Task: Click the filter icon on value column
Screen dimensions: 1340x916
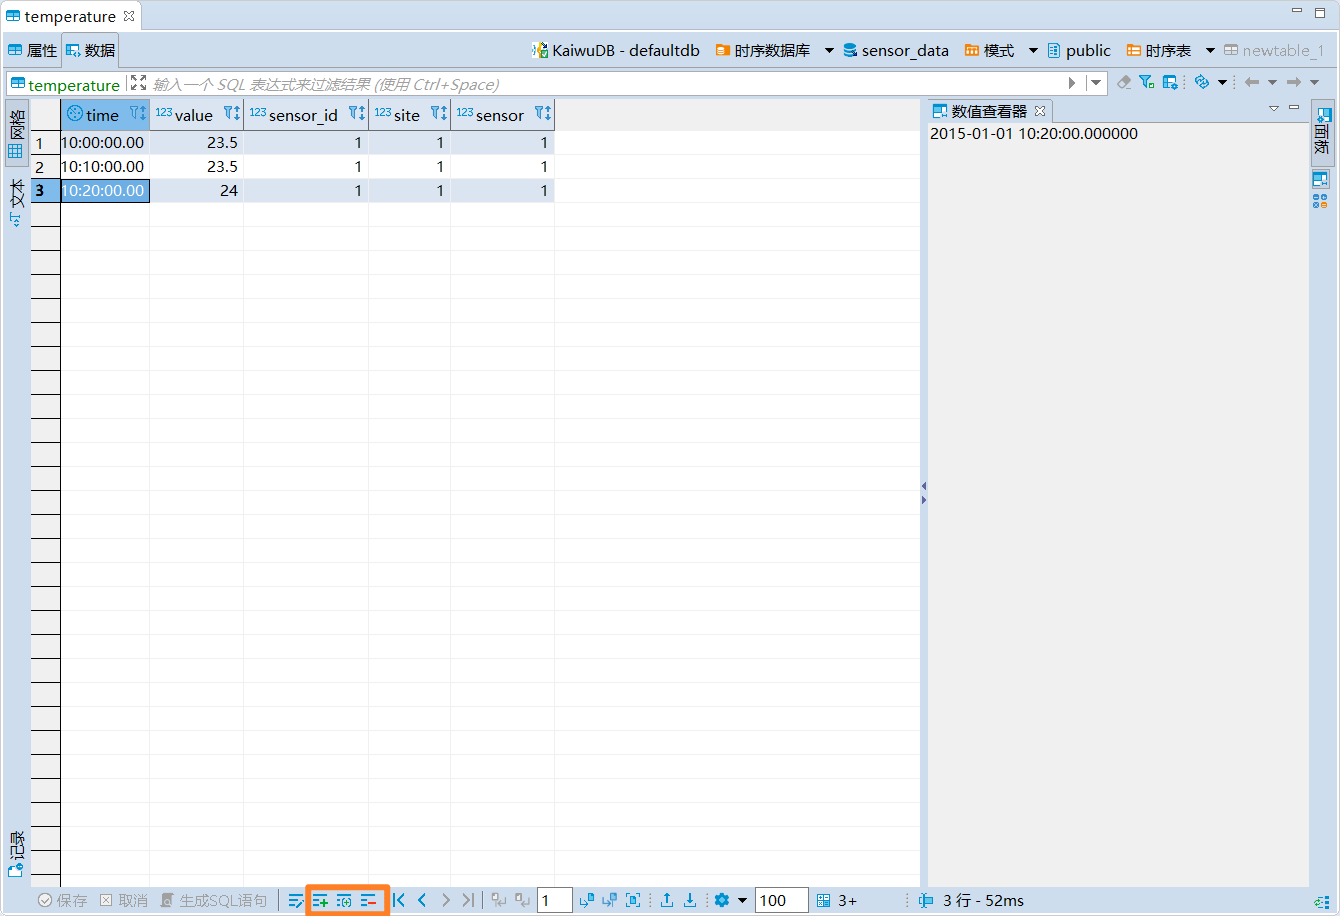Action: click(231, 114)
